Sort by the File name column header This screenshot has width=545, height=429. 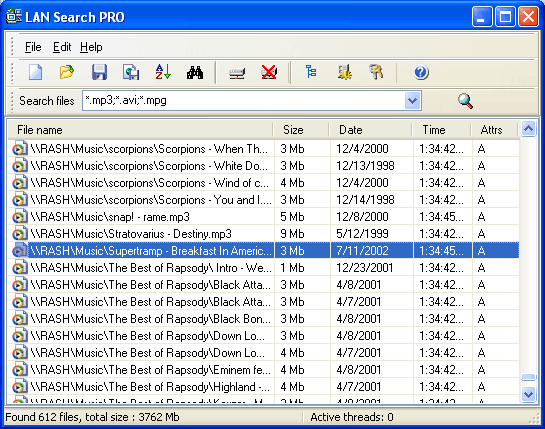(141, 130)
